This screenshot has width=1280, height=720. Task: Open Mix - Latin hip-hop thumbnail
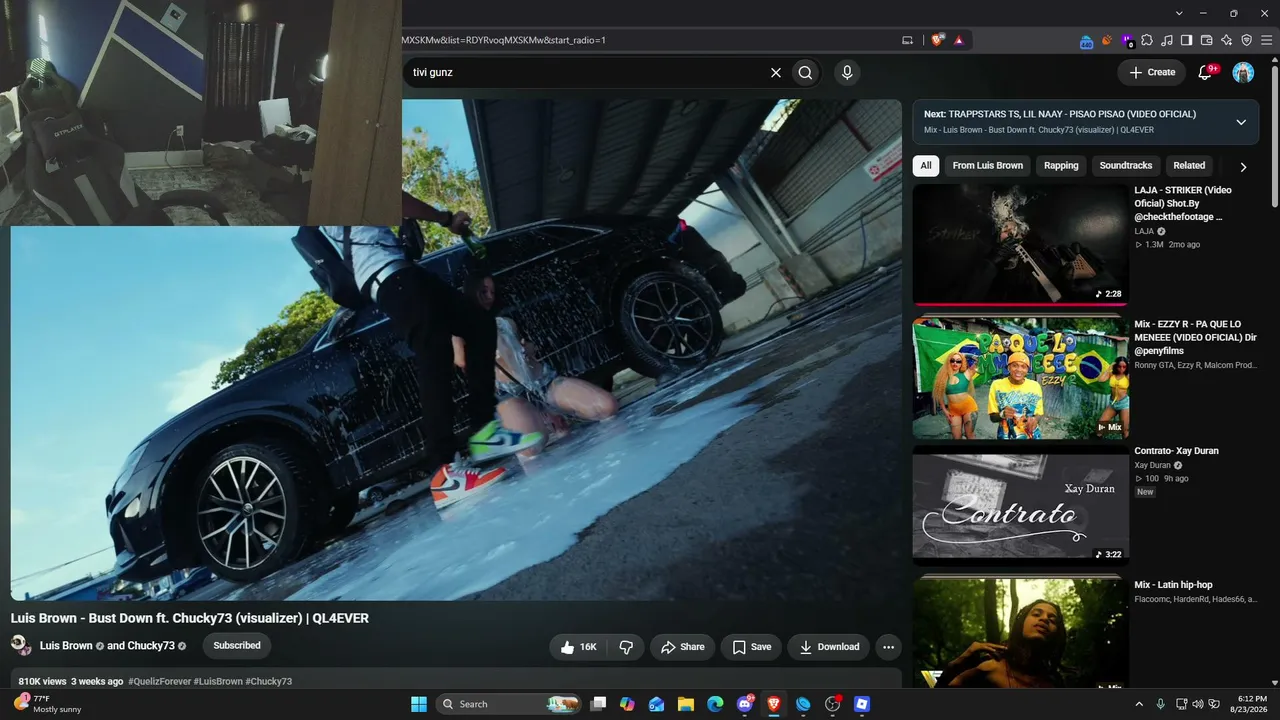[1020, 633]
